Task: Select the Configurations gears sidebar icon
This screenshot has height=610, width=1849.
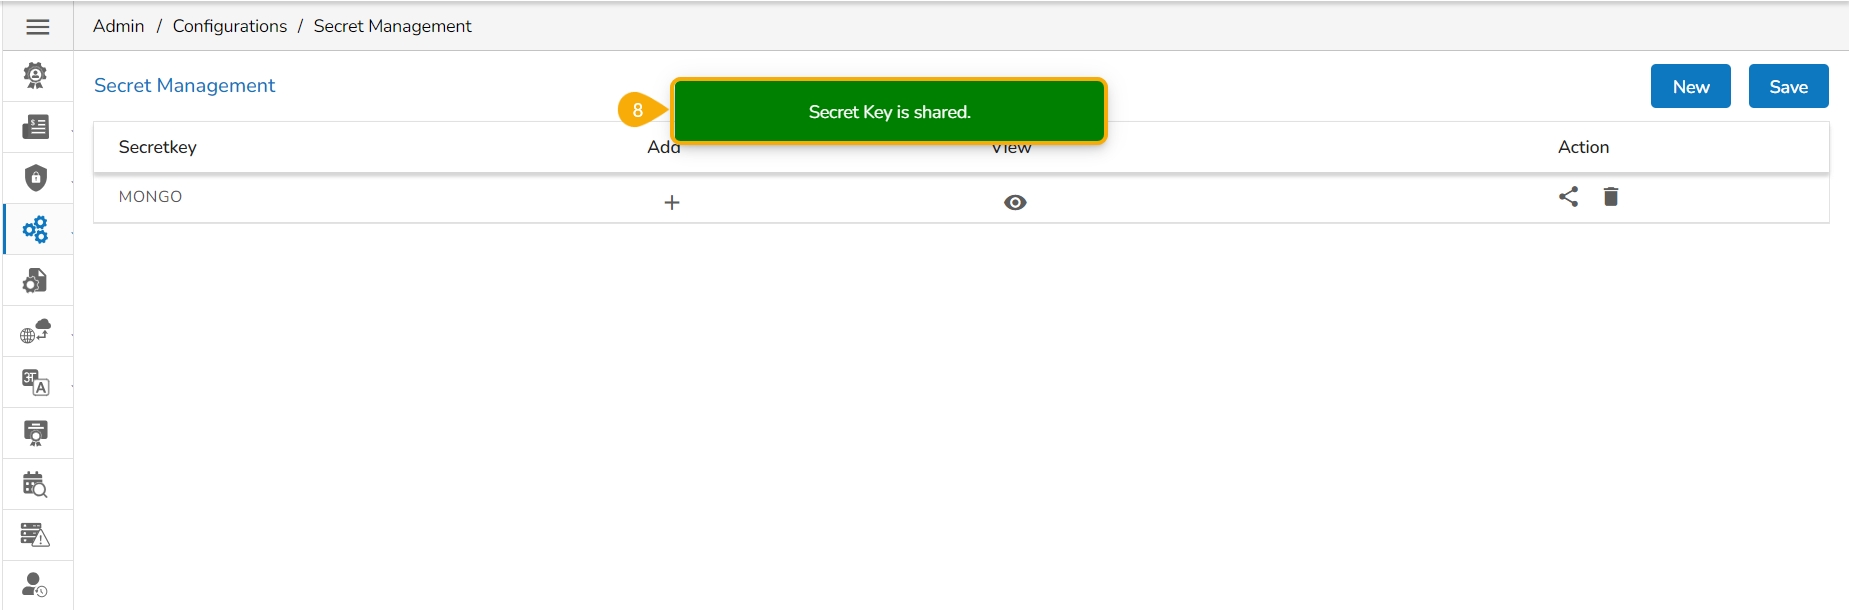Action: pos(36,230)
